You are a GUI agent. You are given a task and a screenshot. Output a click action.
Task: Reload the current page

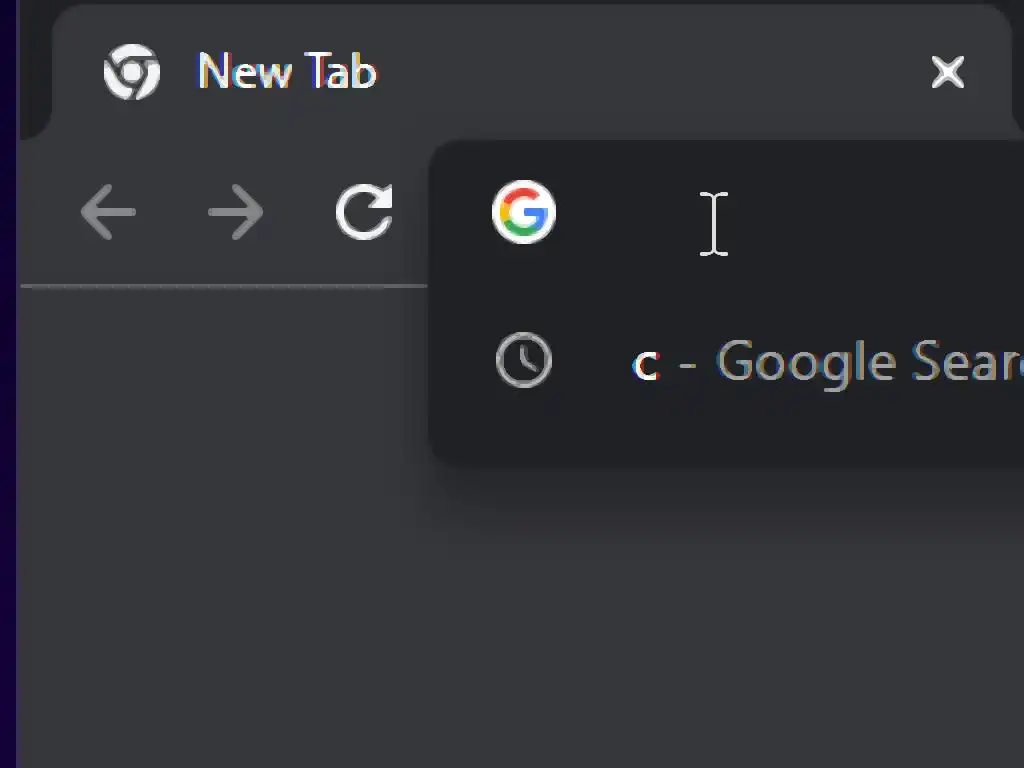(364, 212)
